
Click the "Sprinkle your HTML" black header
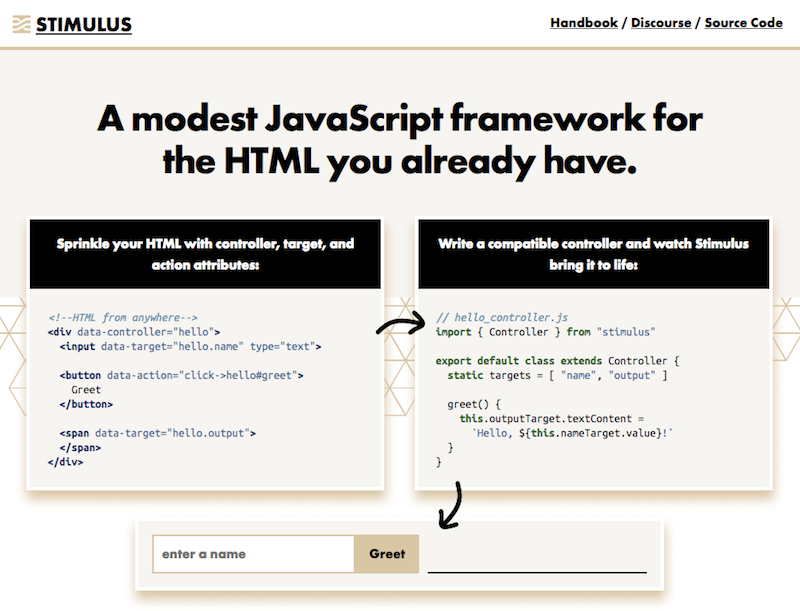pyautogui.click(x=205, y=254)
